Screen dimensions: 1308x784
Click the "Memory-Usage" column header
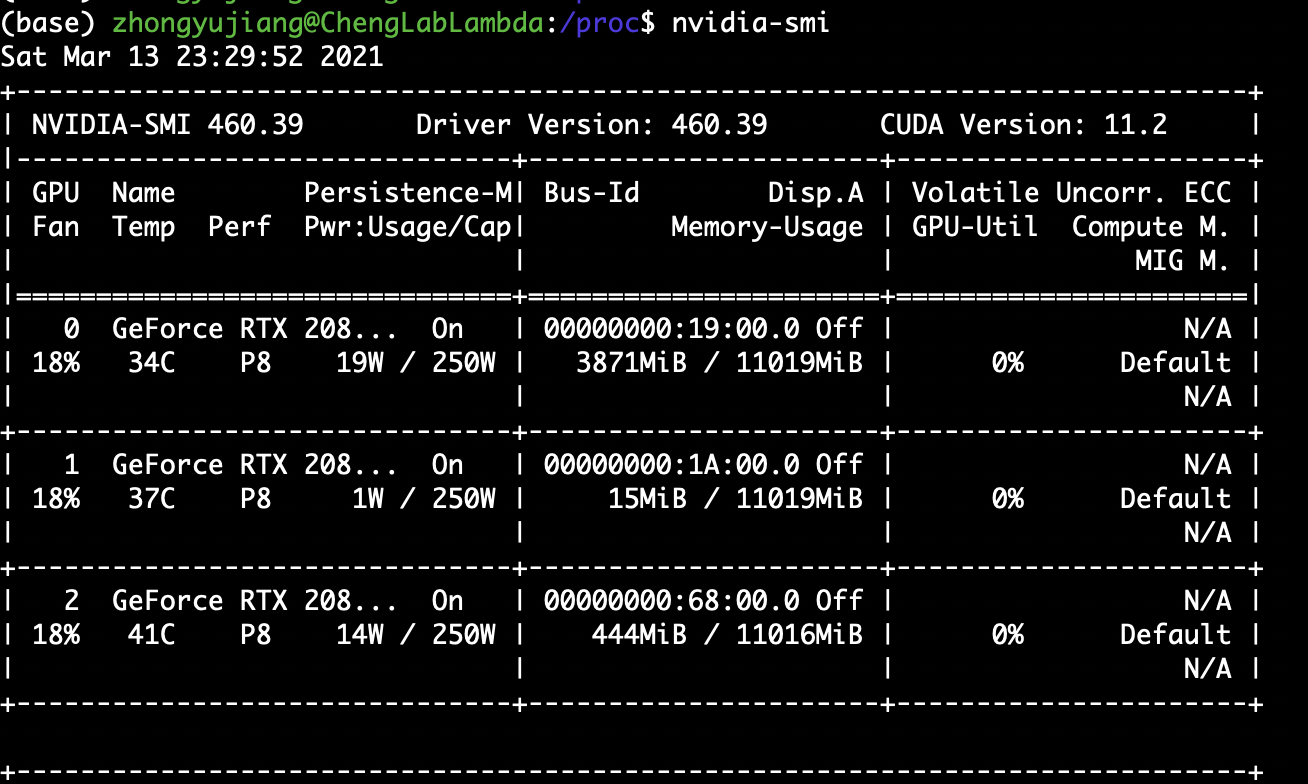coord(768,227)
